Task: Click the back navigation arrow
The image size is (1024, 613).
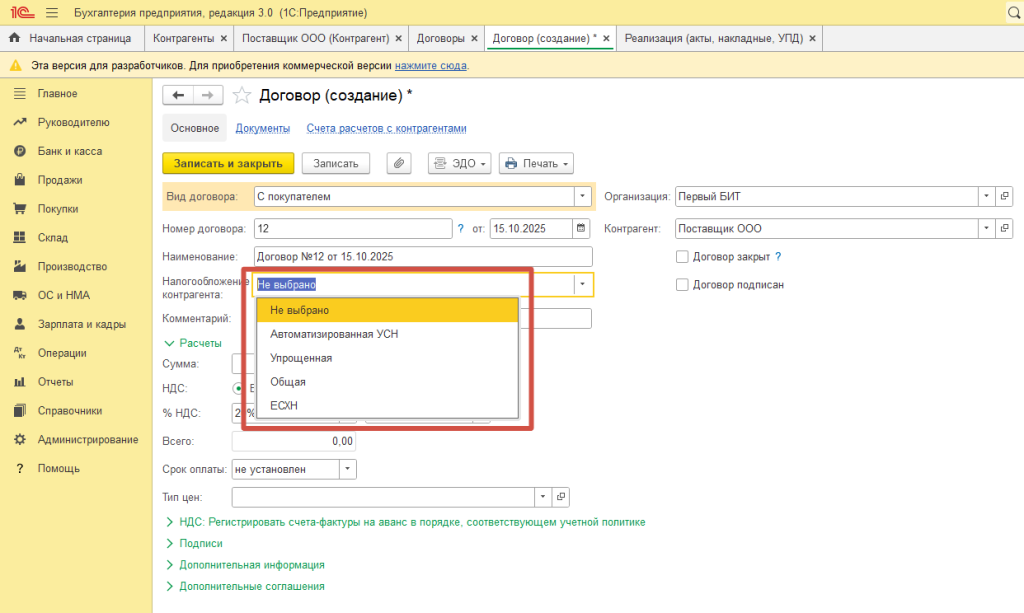Action: point(178,95)
